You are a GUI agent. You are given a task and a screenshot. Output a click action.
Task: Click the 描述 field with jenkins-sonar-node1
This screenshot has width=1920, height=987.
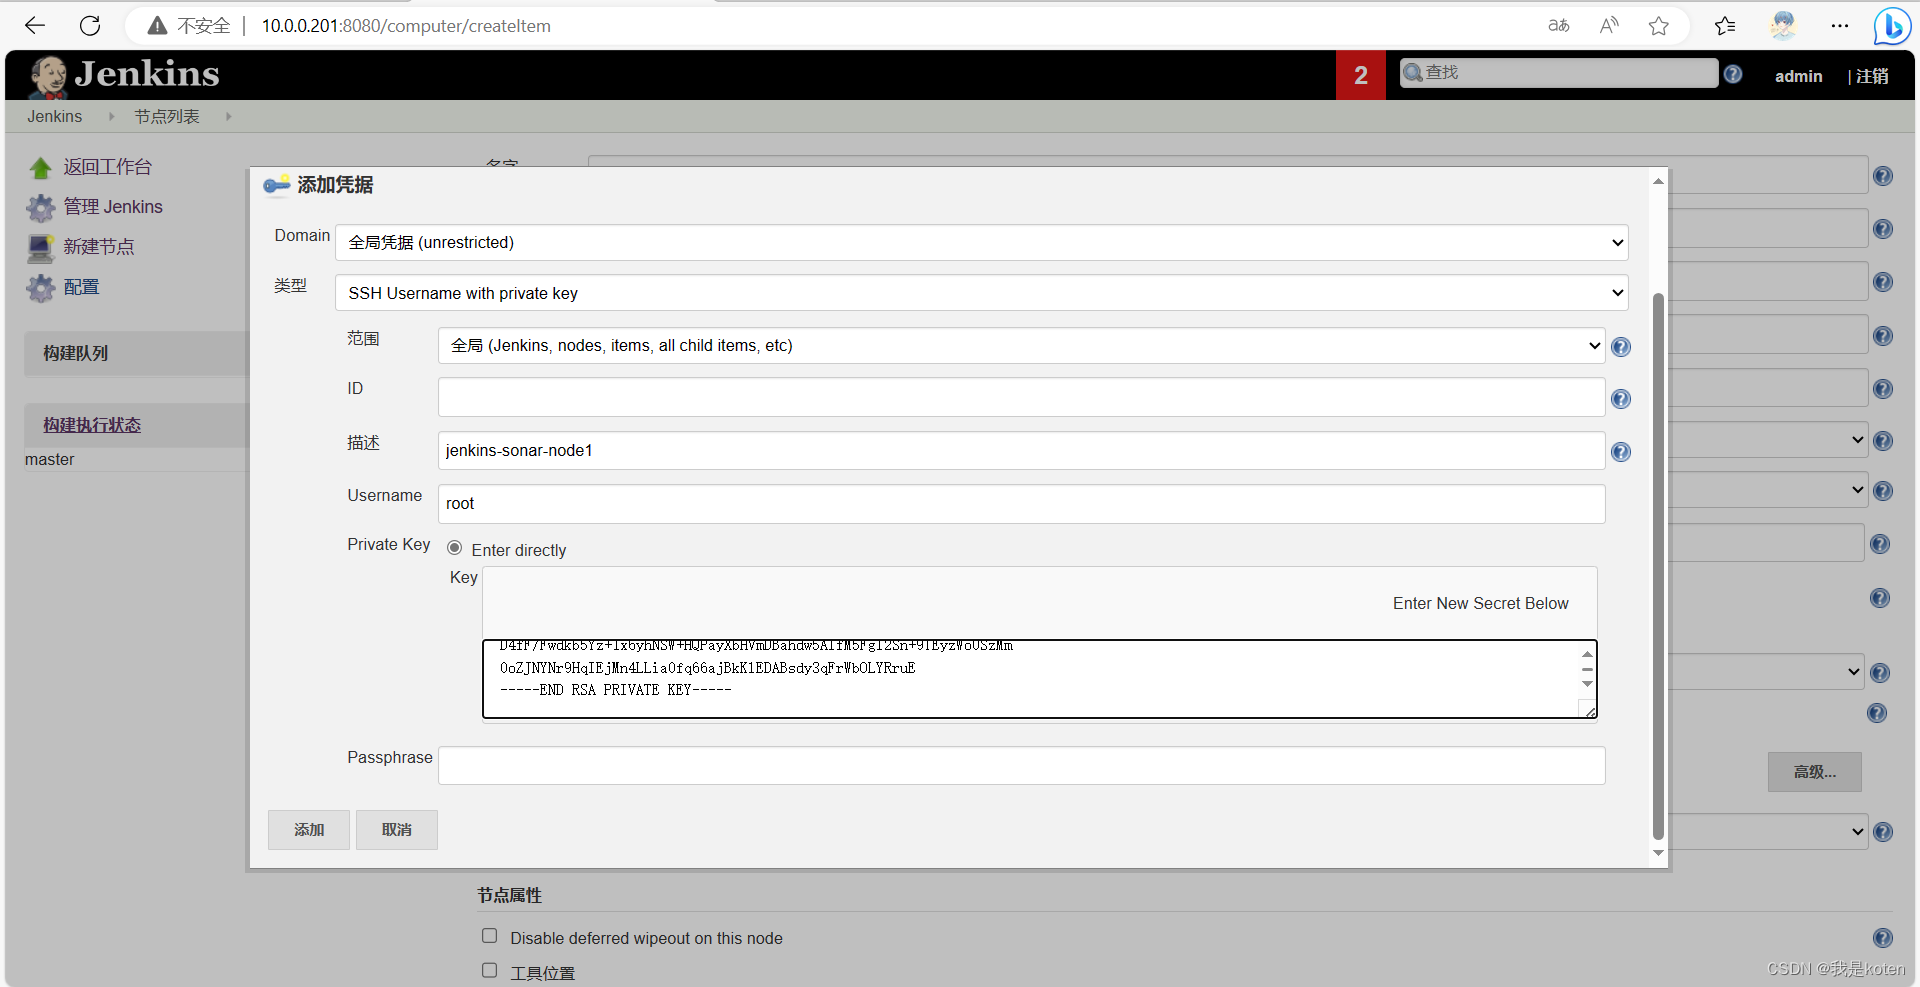click(1021, 450)
